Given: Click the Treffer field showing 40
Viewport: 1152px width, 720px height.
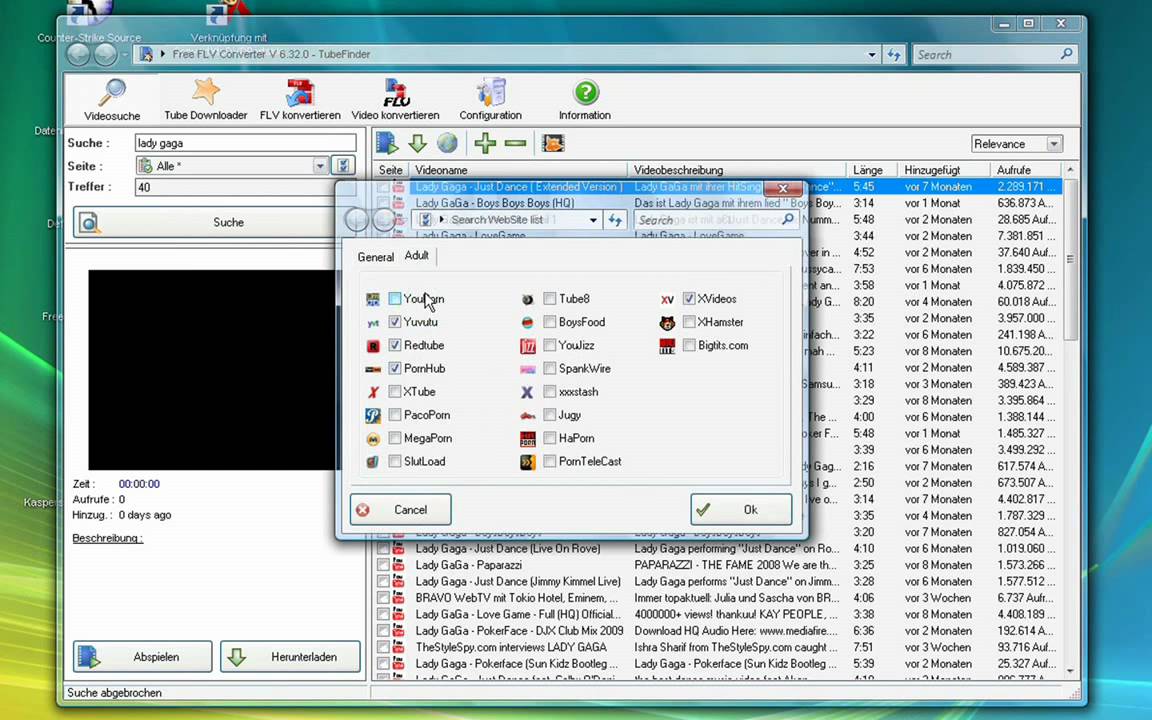Looking at the screenshot, I should tap(245, 187).
